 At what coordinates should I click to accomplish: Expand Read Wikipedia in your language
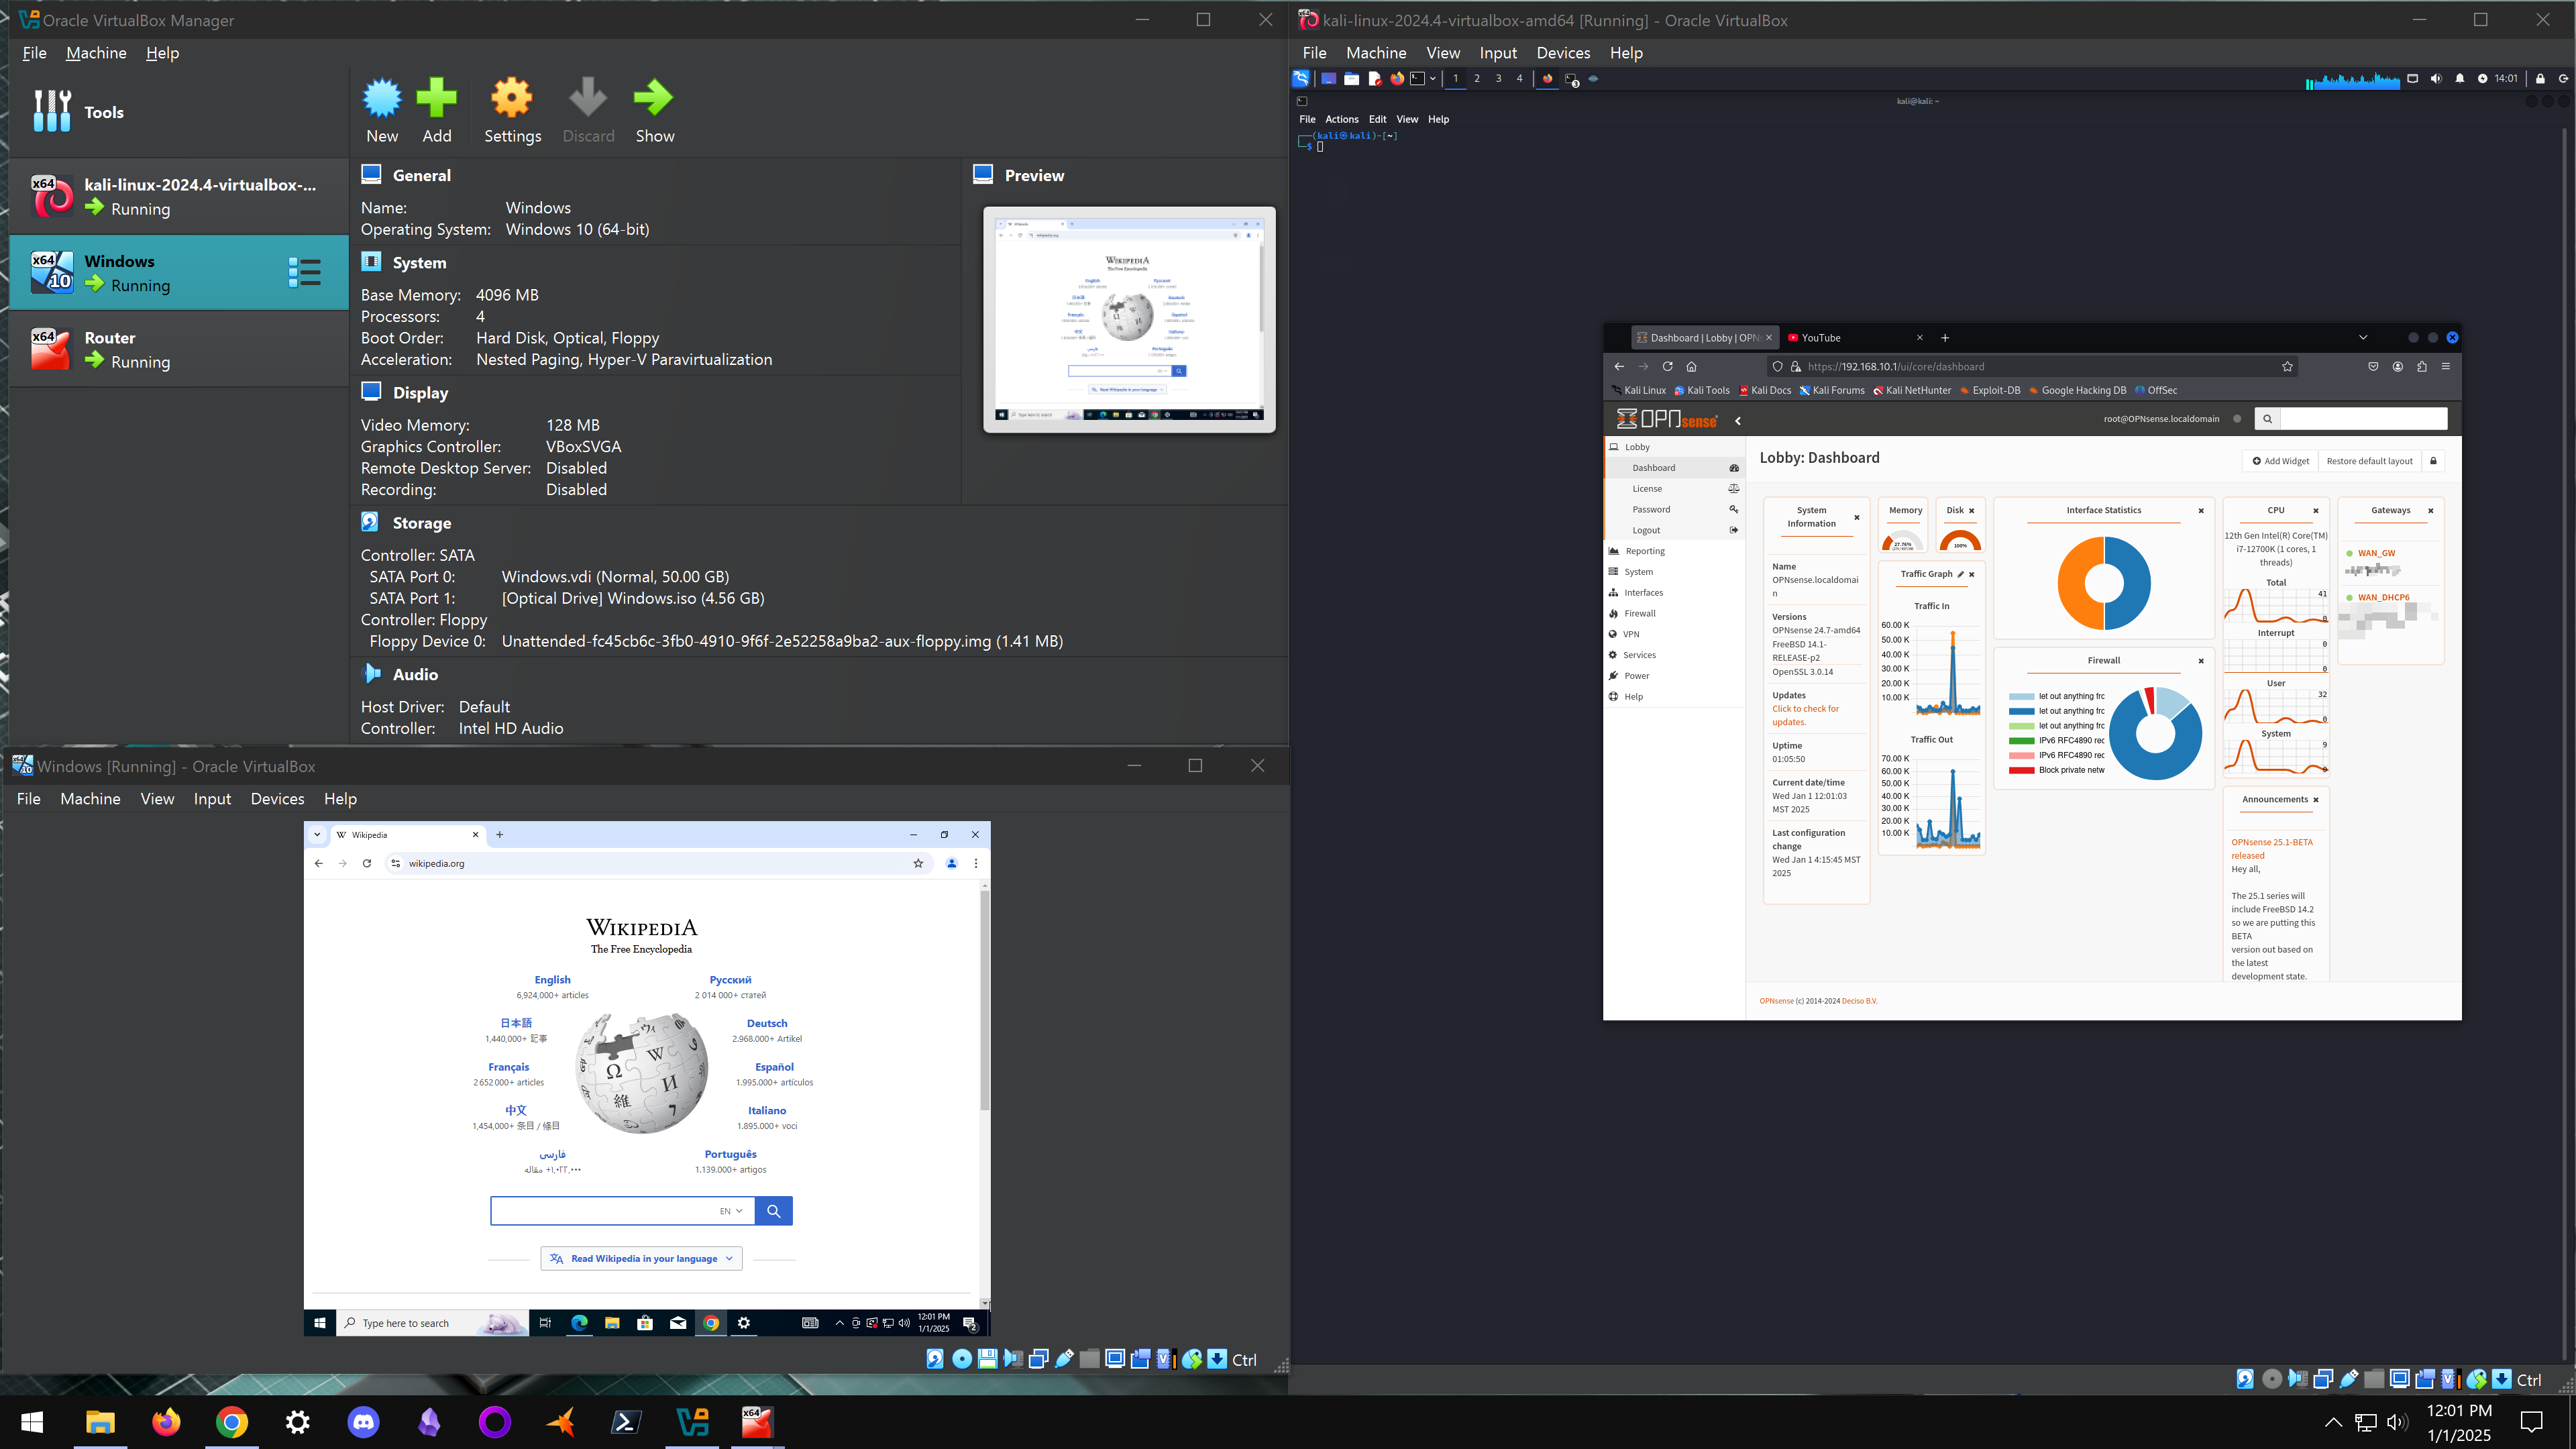642,1259
